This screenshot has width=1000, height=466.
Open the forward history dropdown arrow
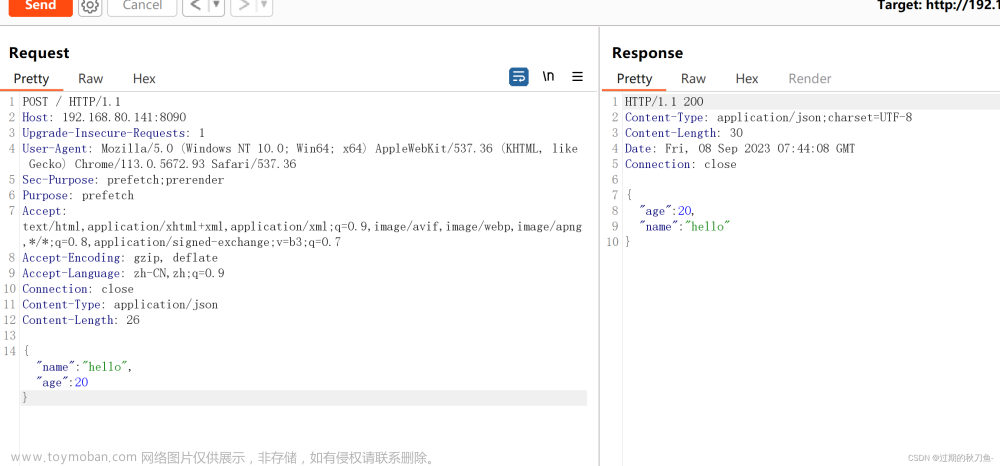point(265,6)
